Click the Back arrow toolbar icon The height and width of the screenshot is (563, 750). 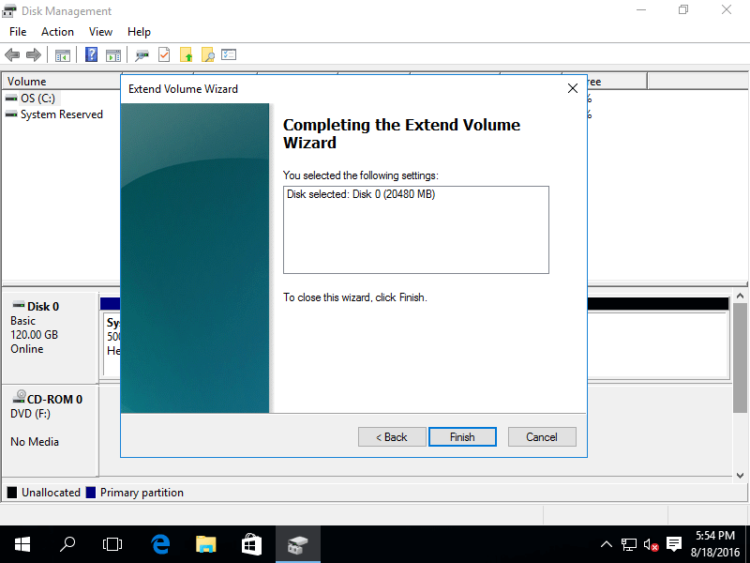[13, 55]
